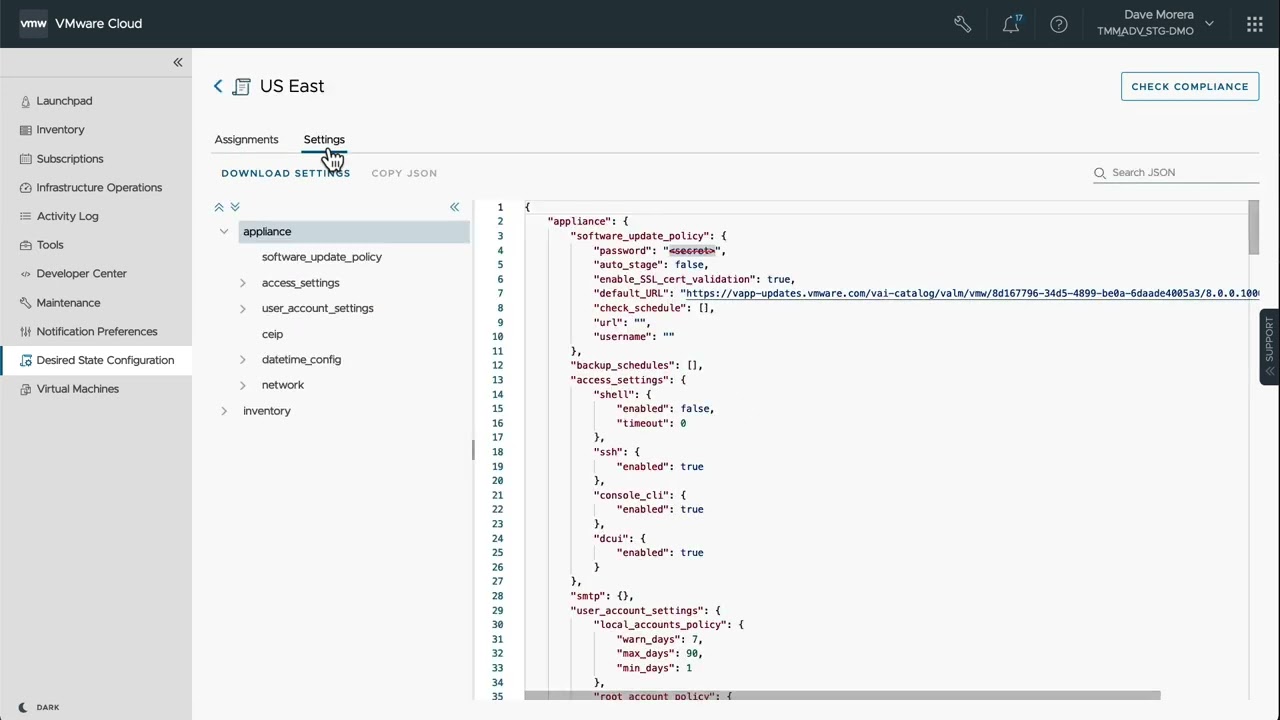Expand the user_account_settings tree node
The width and height of the screenshot is (1280, 720).
point(243,308)
